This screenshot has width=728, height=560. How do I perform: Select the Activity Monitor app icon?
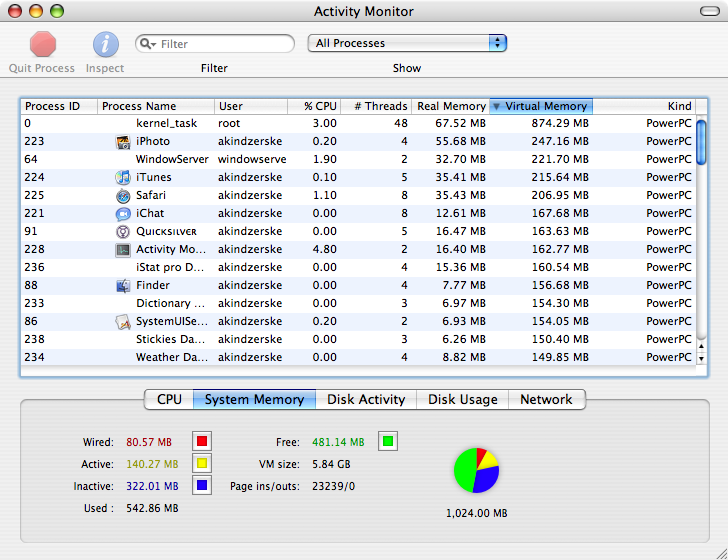coord(123,250)
